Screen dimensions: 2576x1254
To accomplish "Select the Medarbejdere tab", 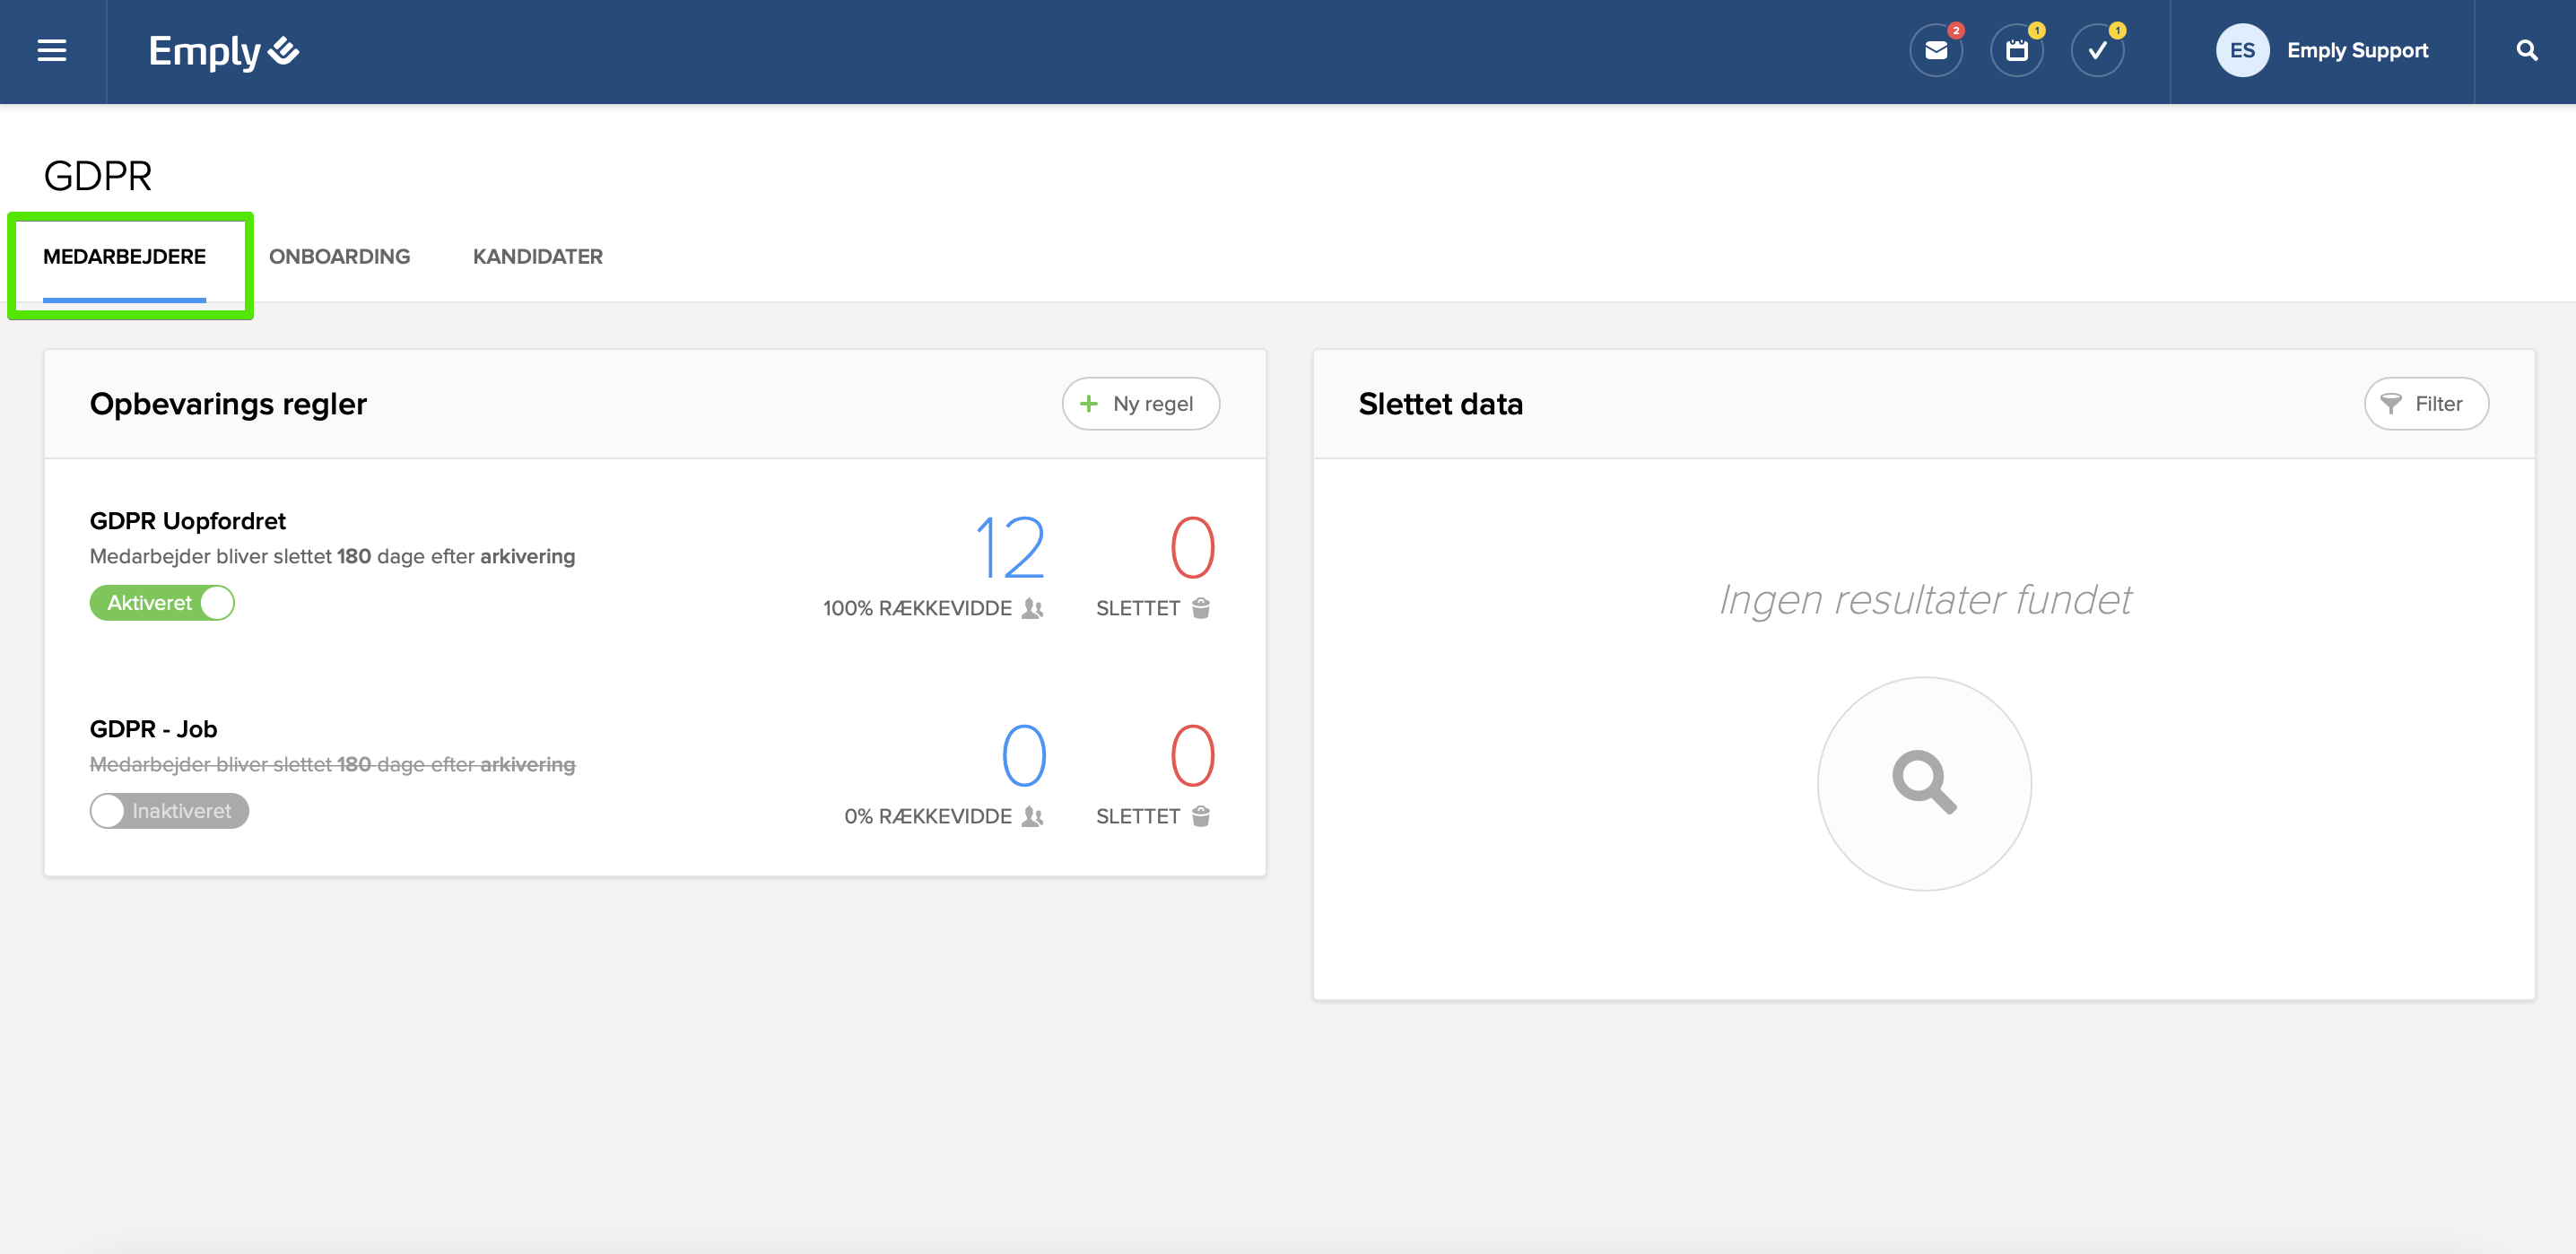I will click(x=124, y=257).
